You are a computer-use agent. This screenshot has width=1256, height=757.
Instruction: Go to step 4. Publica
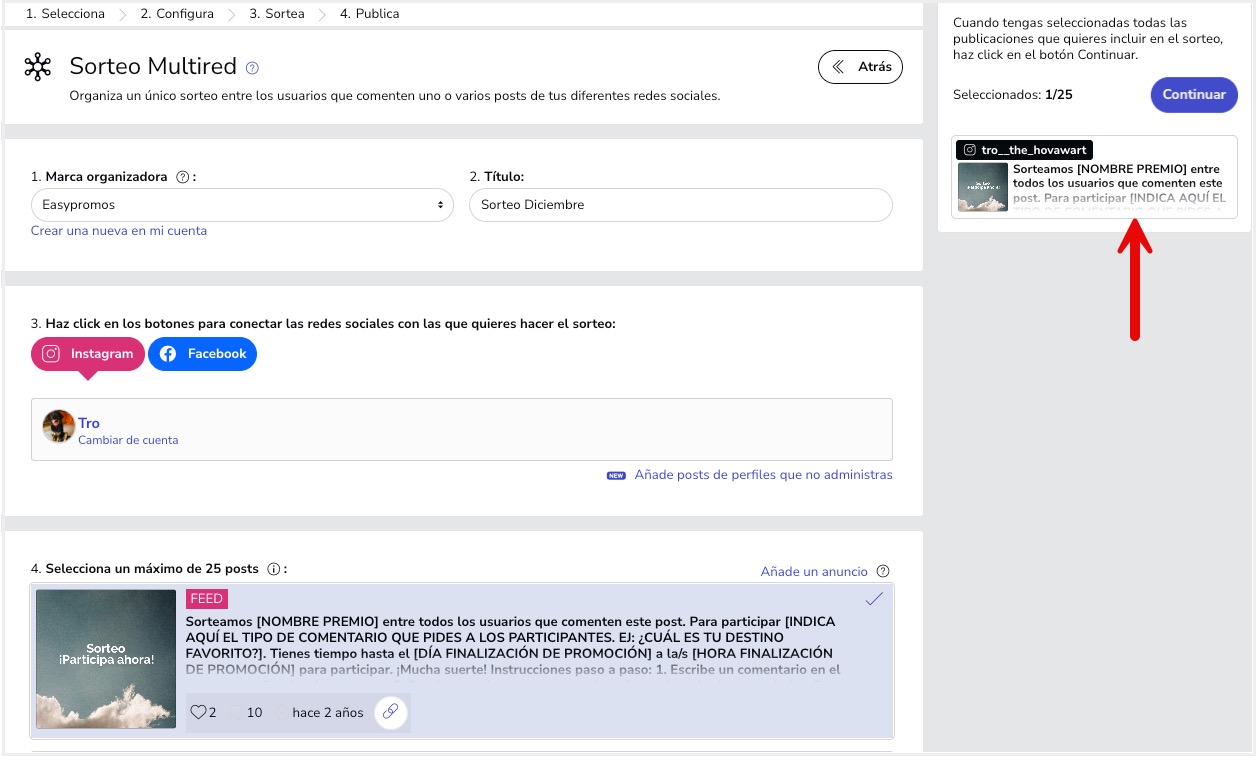pyautogui.click(x=369, y=14)
